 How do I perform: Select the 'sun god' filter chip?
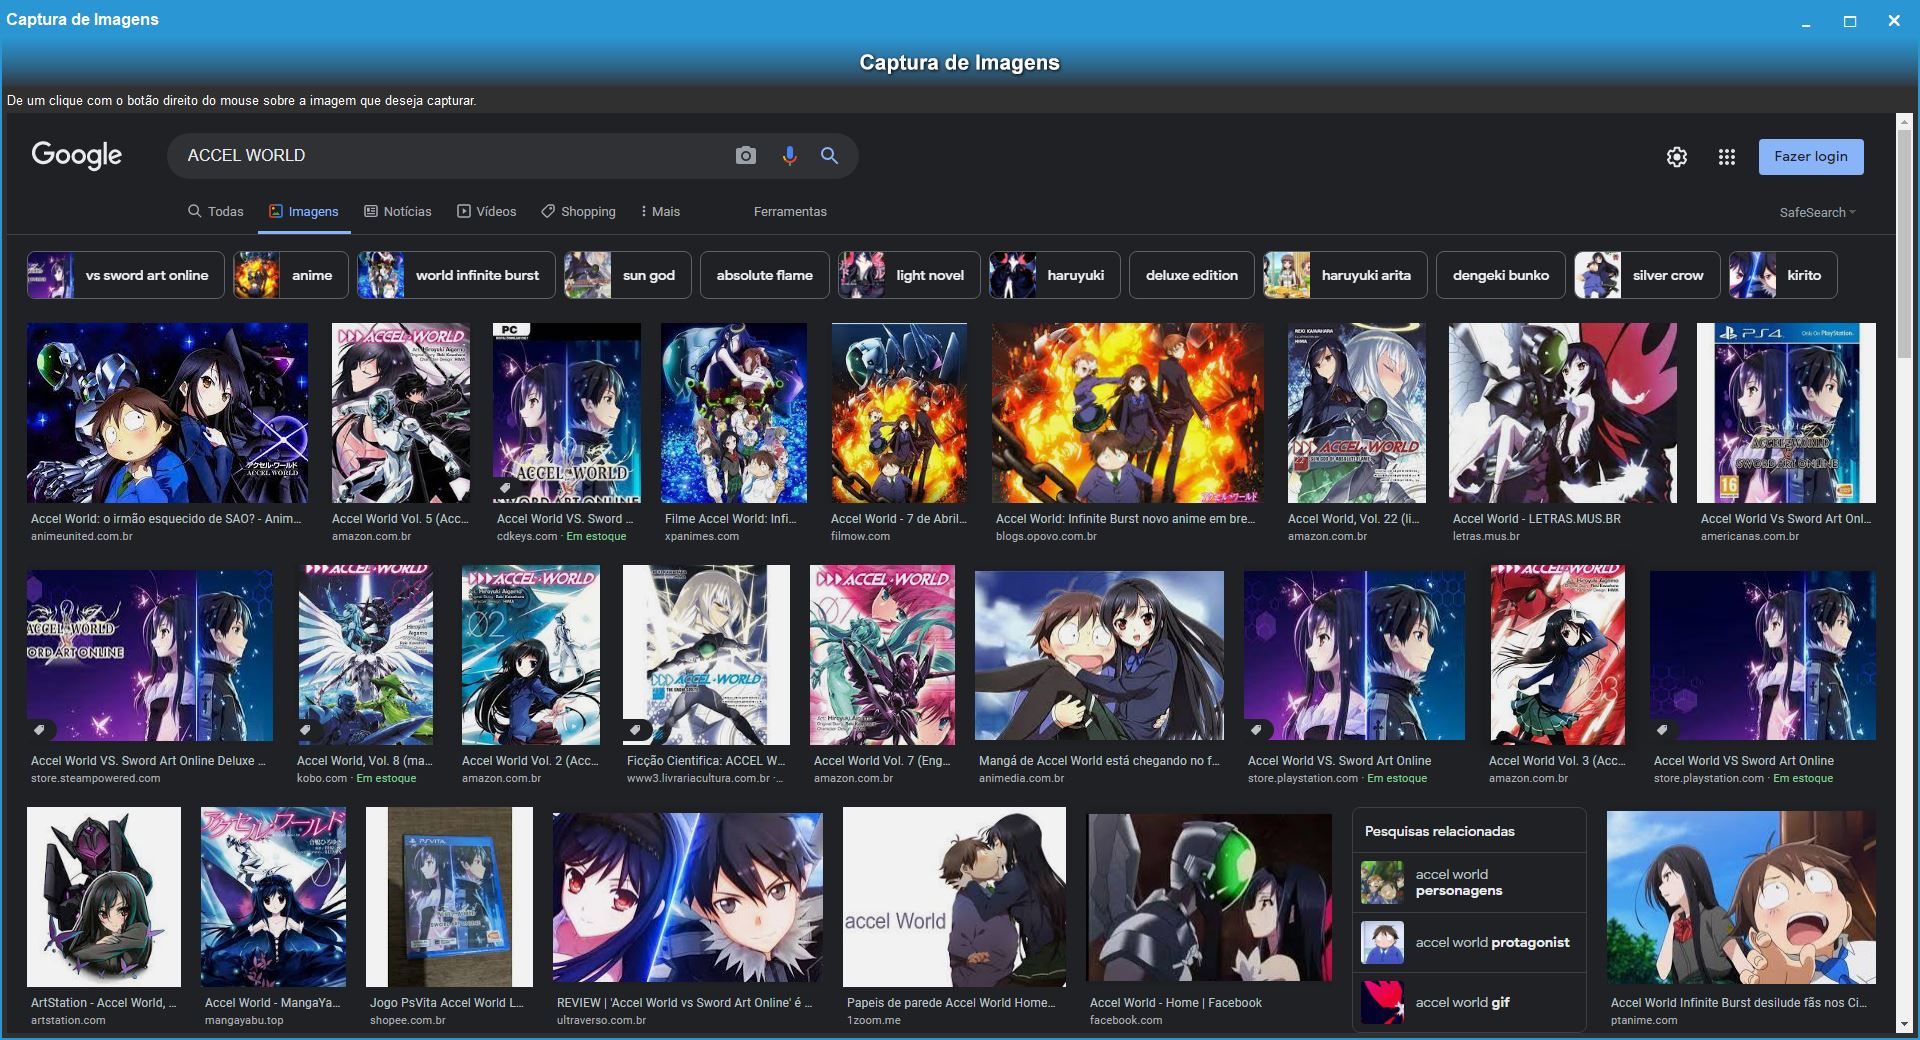[627, 275]
